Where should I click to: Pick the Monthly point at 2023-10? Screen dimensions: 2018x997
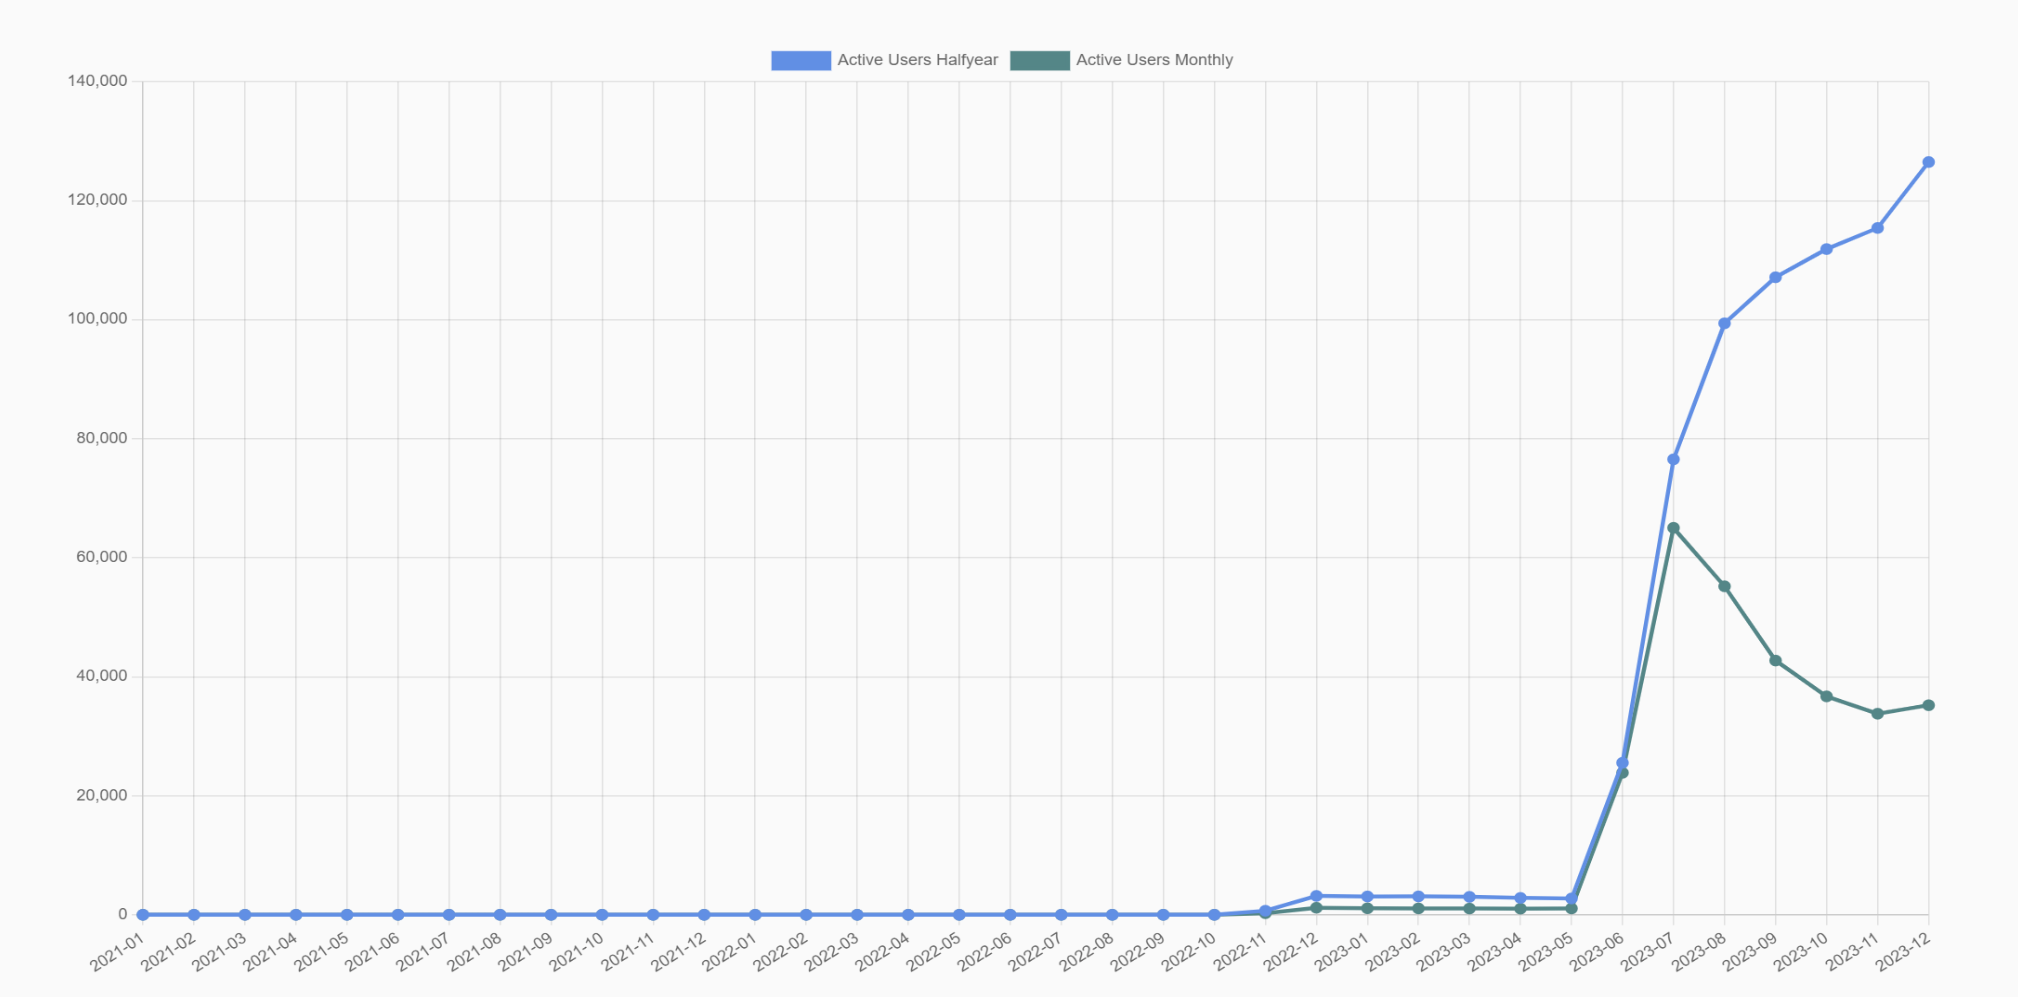click(1826, 696)
